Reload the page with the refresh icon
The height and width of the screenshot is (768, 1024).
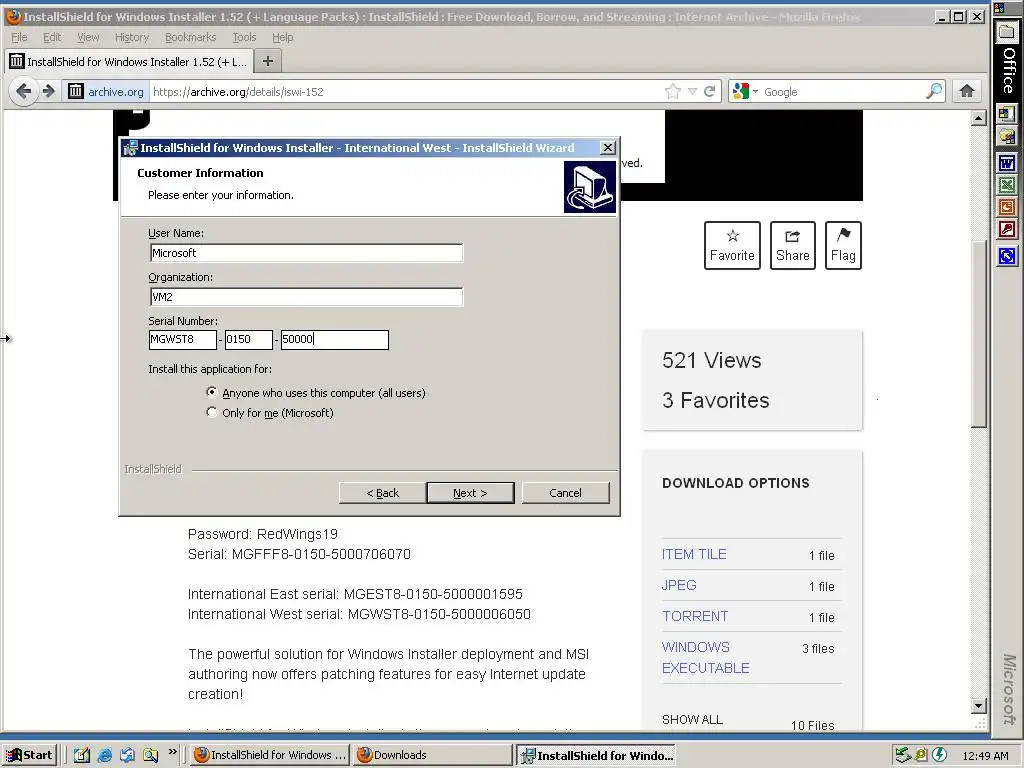click(710, 91)
